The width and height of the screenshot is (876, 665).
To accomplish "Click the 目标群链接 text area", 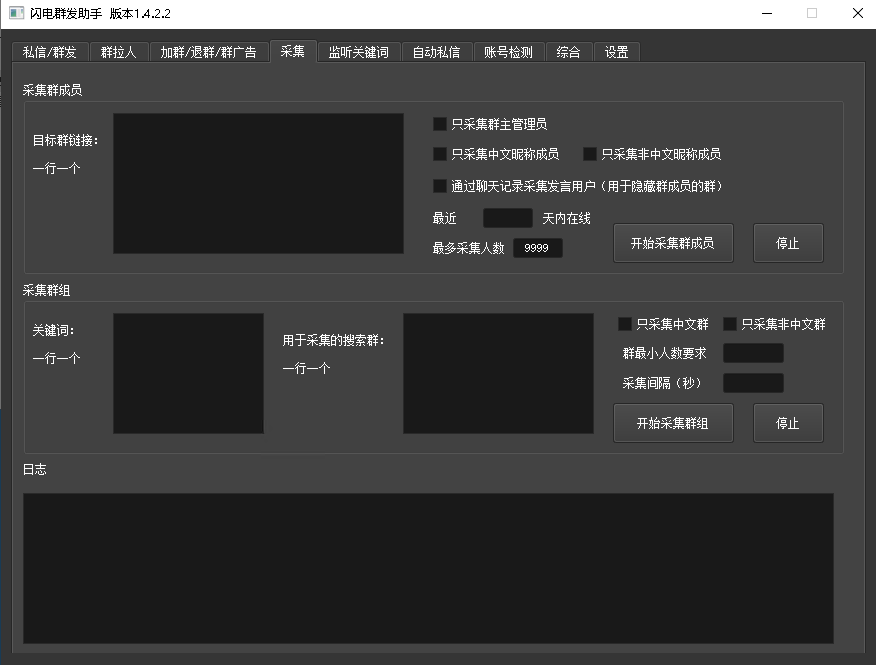I will [258, 183].
